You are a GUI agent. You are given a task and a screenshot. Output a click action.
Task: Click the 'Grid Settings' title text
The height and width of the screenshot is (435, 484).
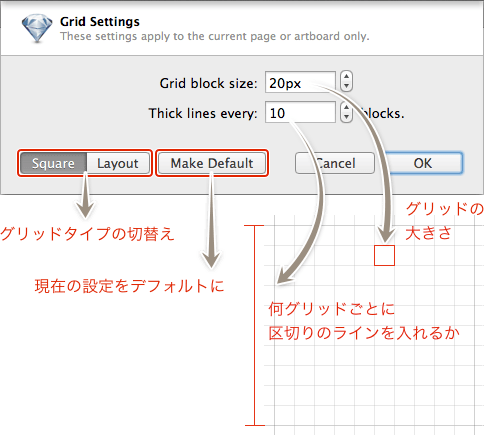pyautogui.click(x=100, y=22)
